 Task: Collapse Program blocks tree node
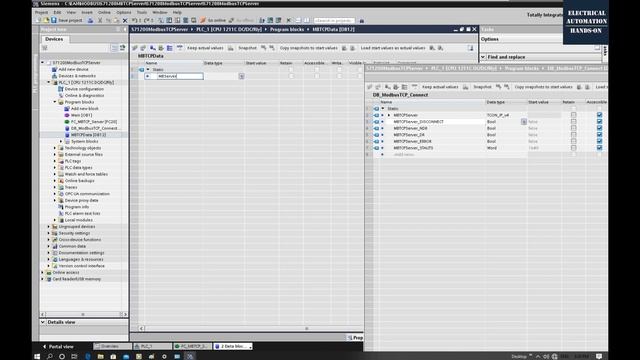click(55, 102)
